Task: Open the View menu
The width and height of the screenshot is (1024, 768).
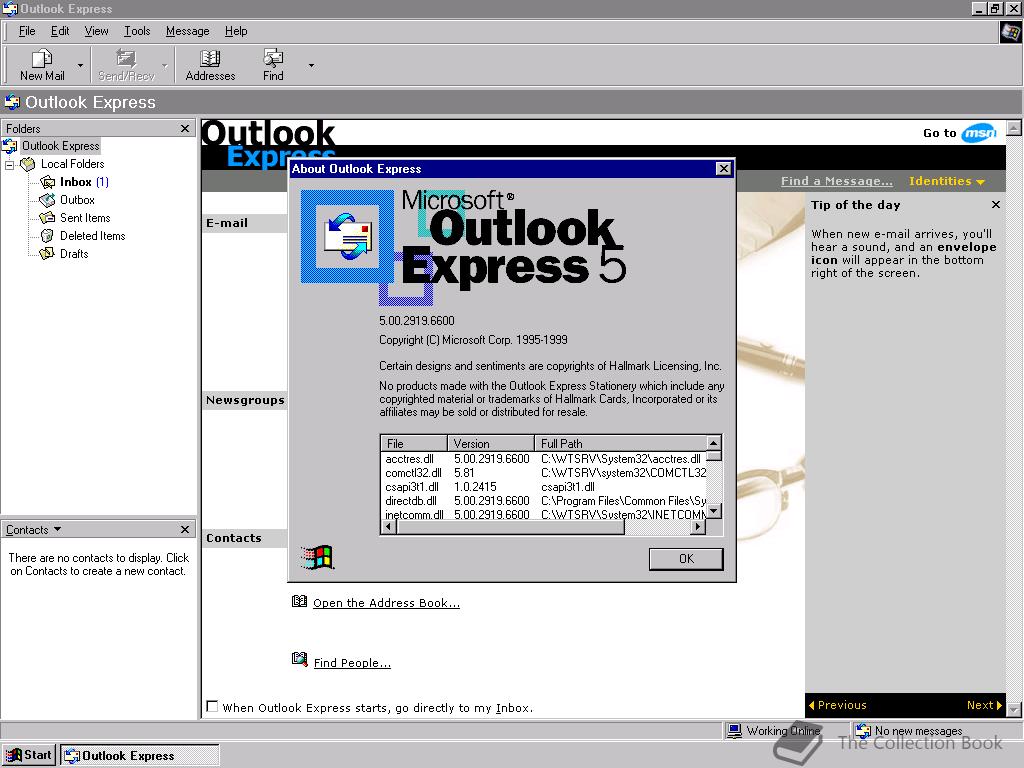Action: pos(96,31)
